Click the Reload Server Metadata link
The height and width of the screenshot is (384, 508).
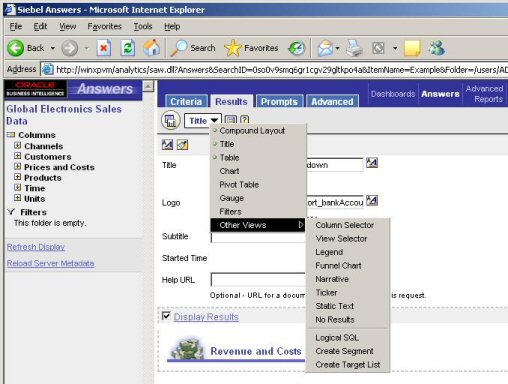pos(50,263)
